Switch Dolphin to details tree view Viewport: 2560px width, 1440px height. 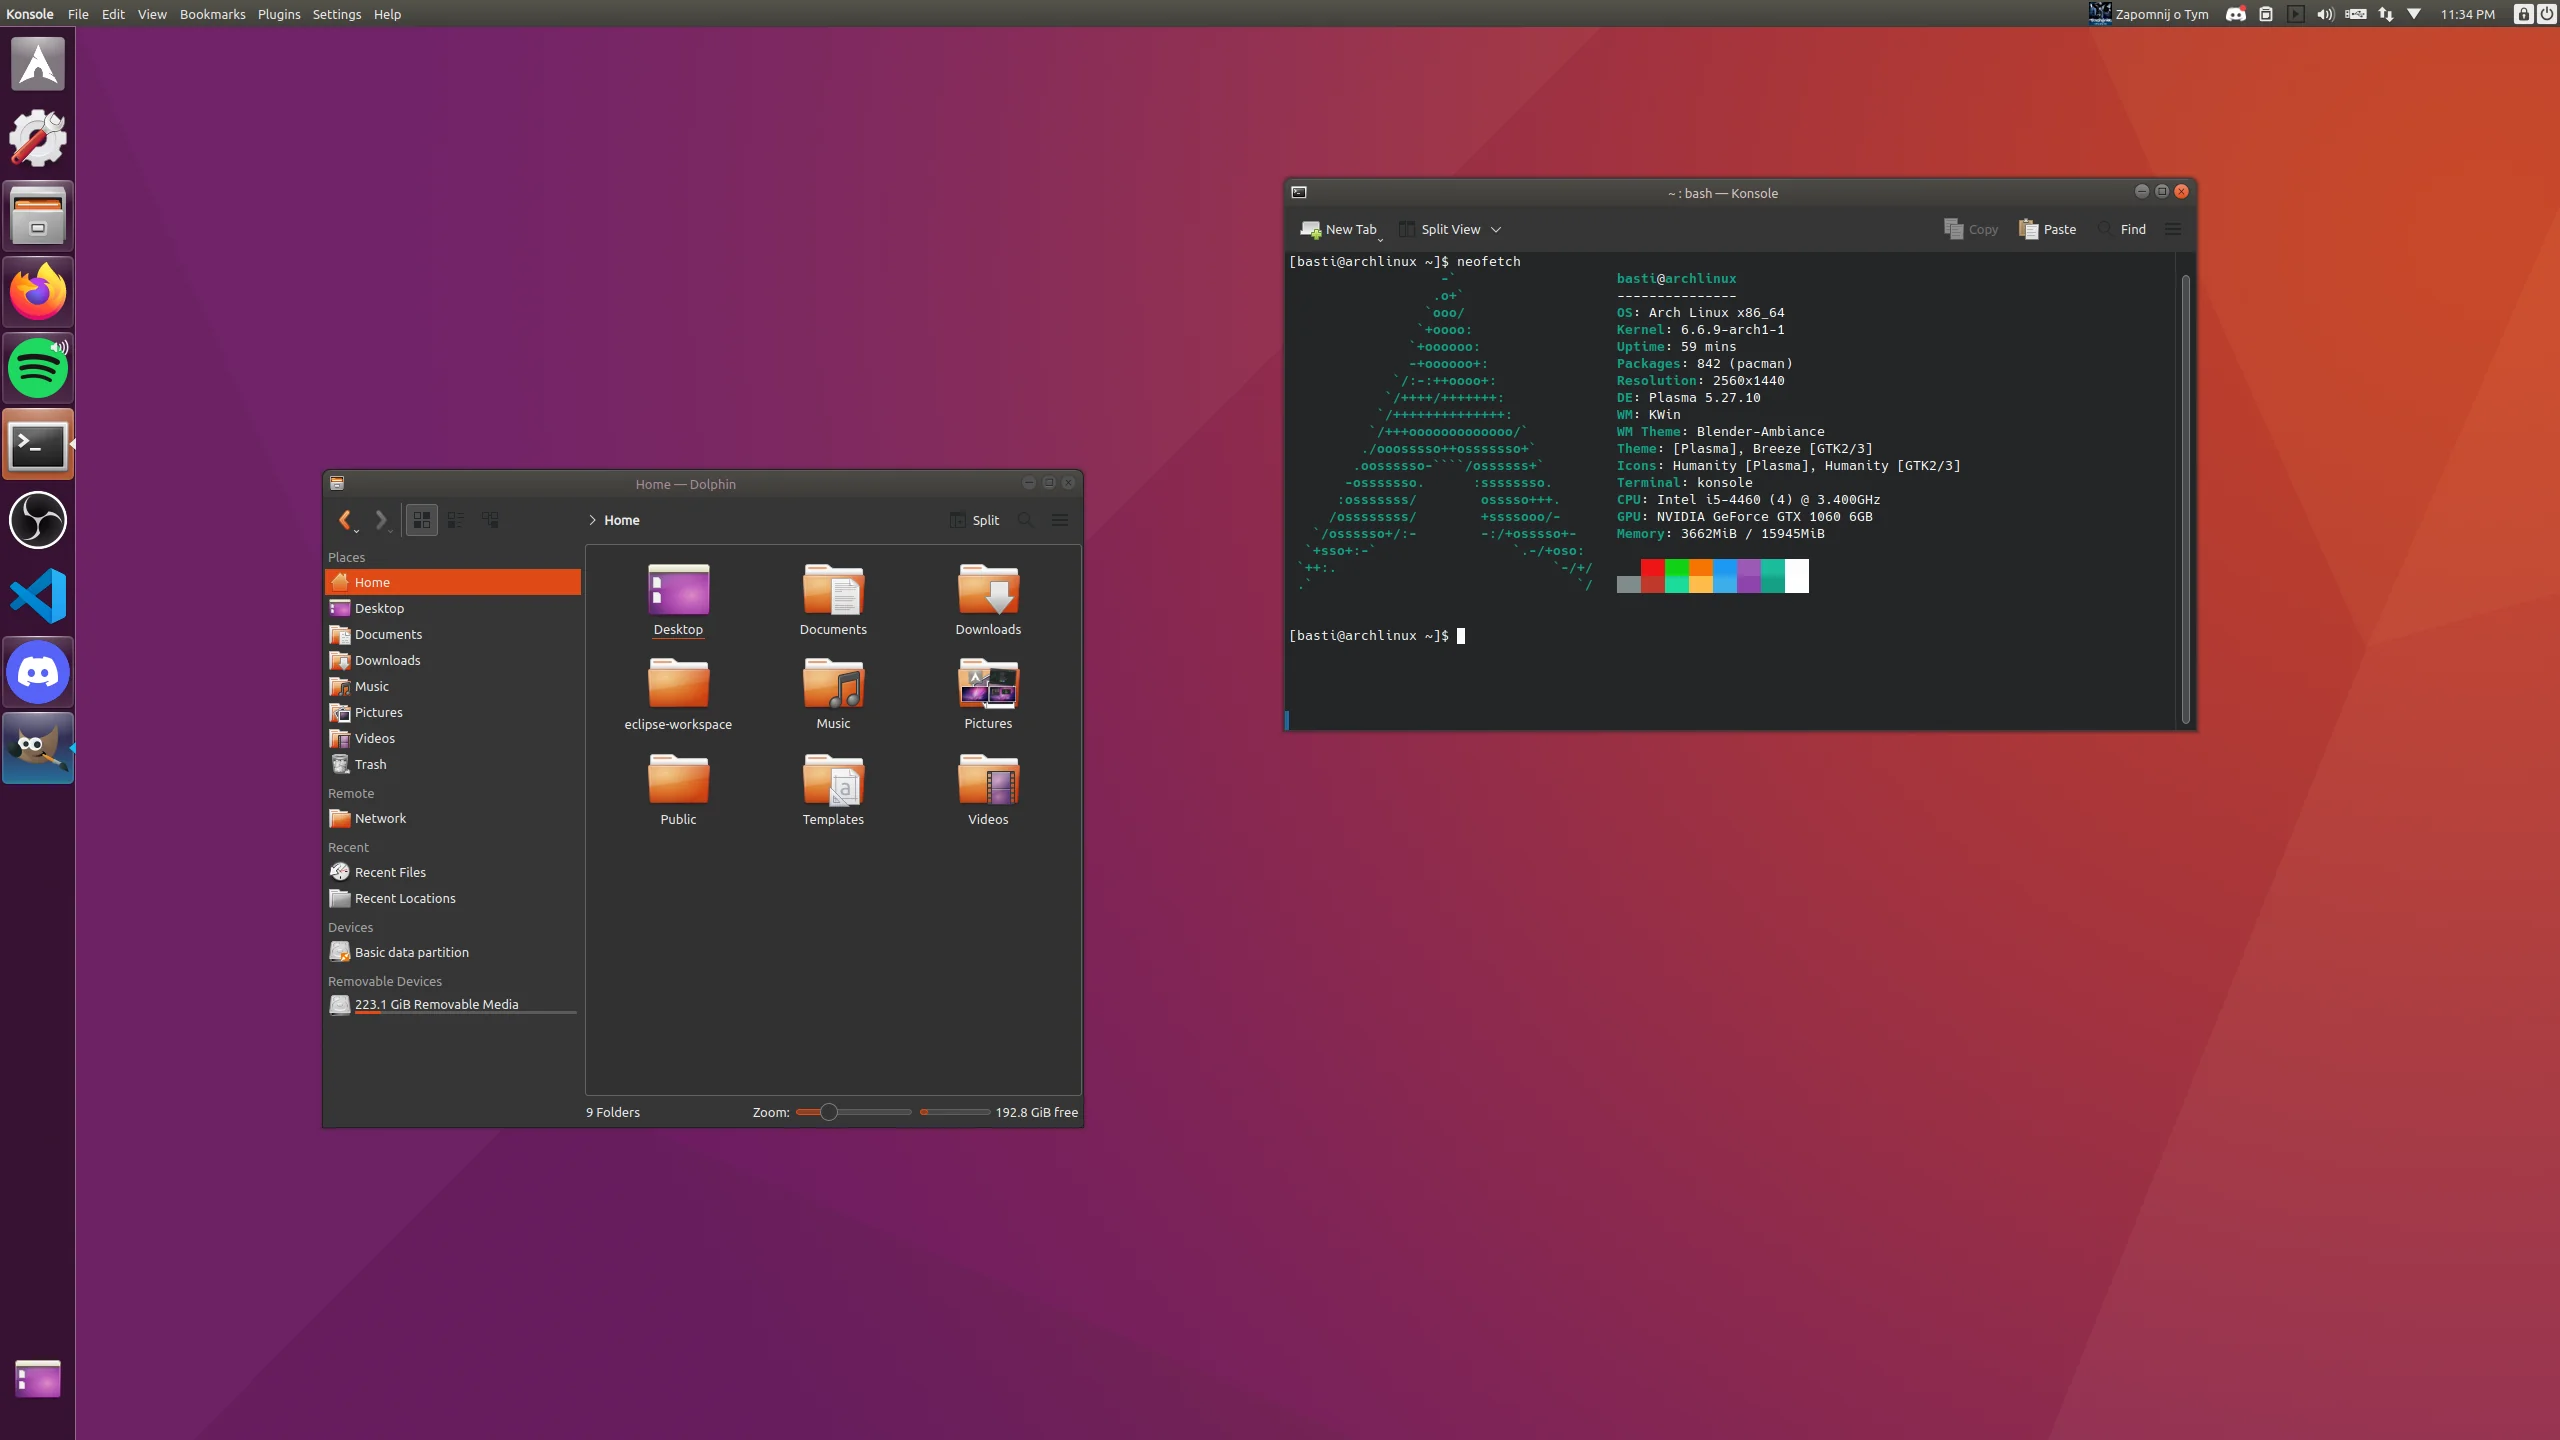click(490, 520)
